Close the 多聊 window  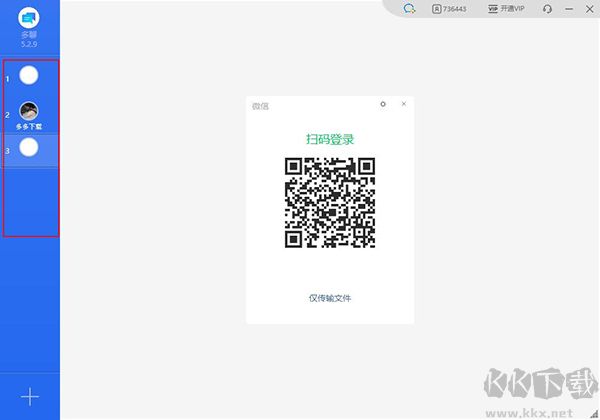point(589,9)
